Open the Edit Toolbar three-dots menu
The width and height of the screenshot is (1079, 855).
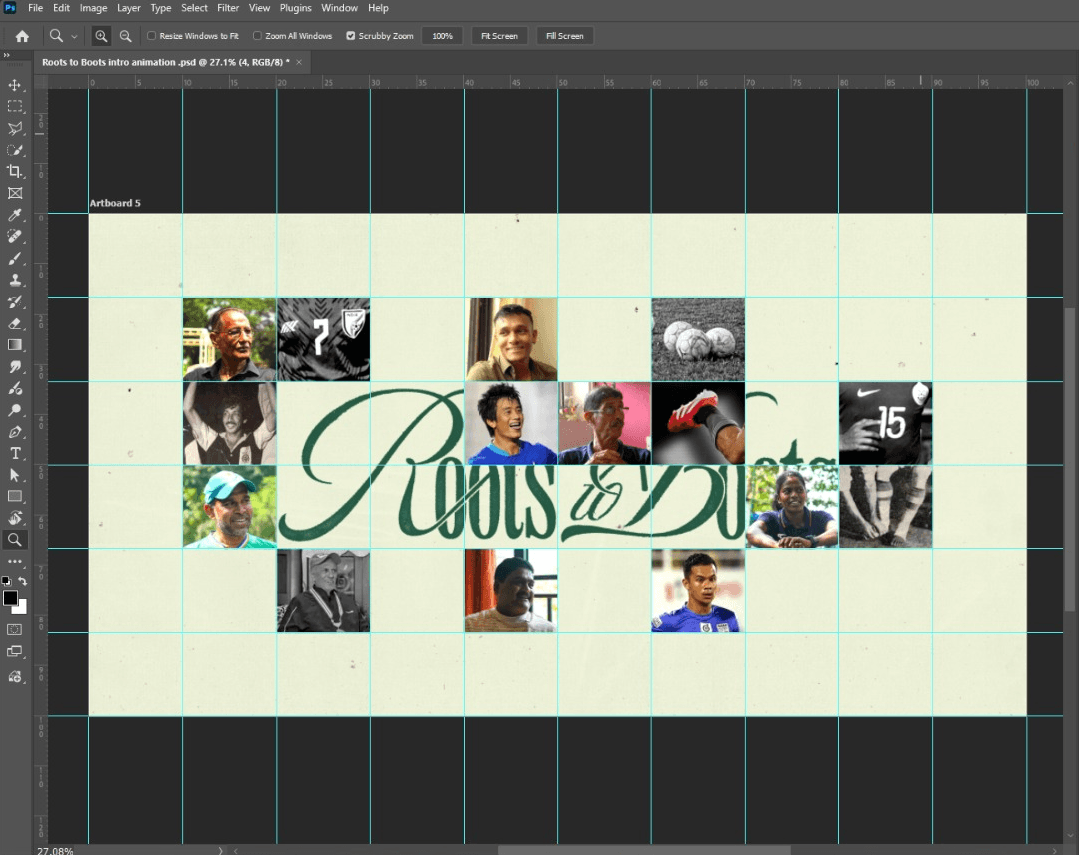14,562
